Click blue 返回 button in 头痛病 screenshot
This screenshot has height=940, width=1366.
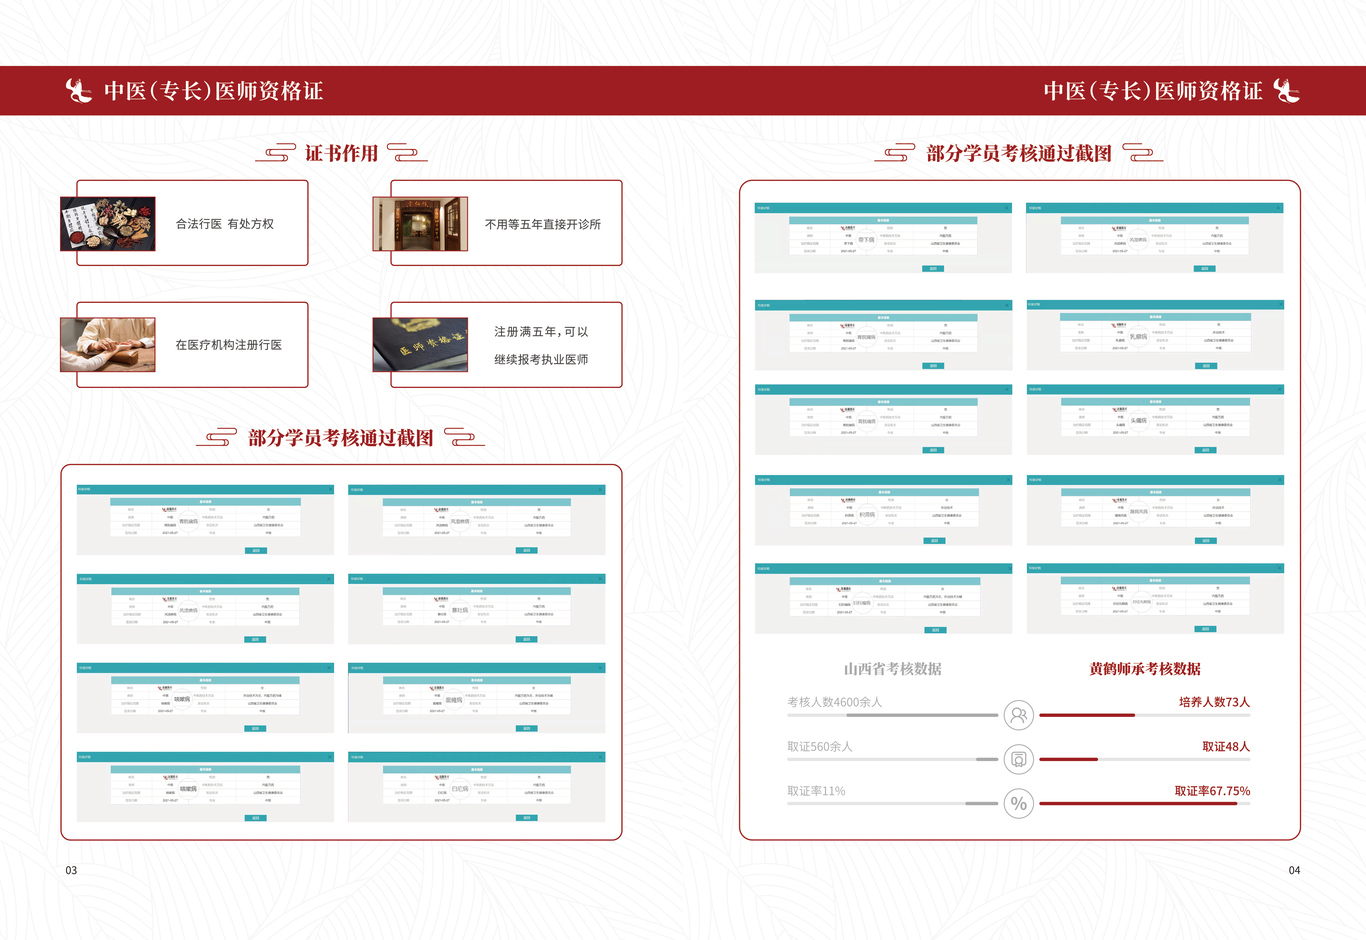[x=1206, y=450]
